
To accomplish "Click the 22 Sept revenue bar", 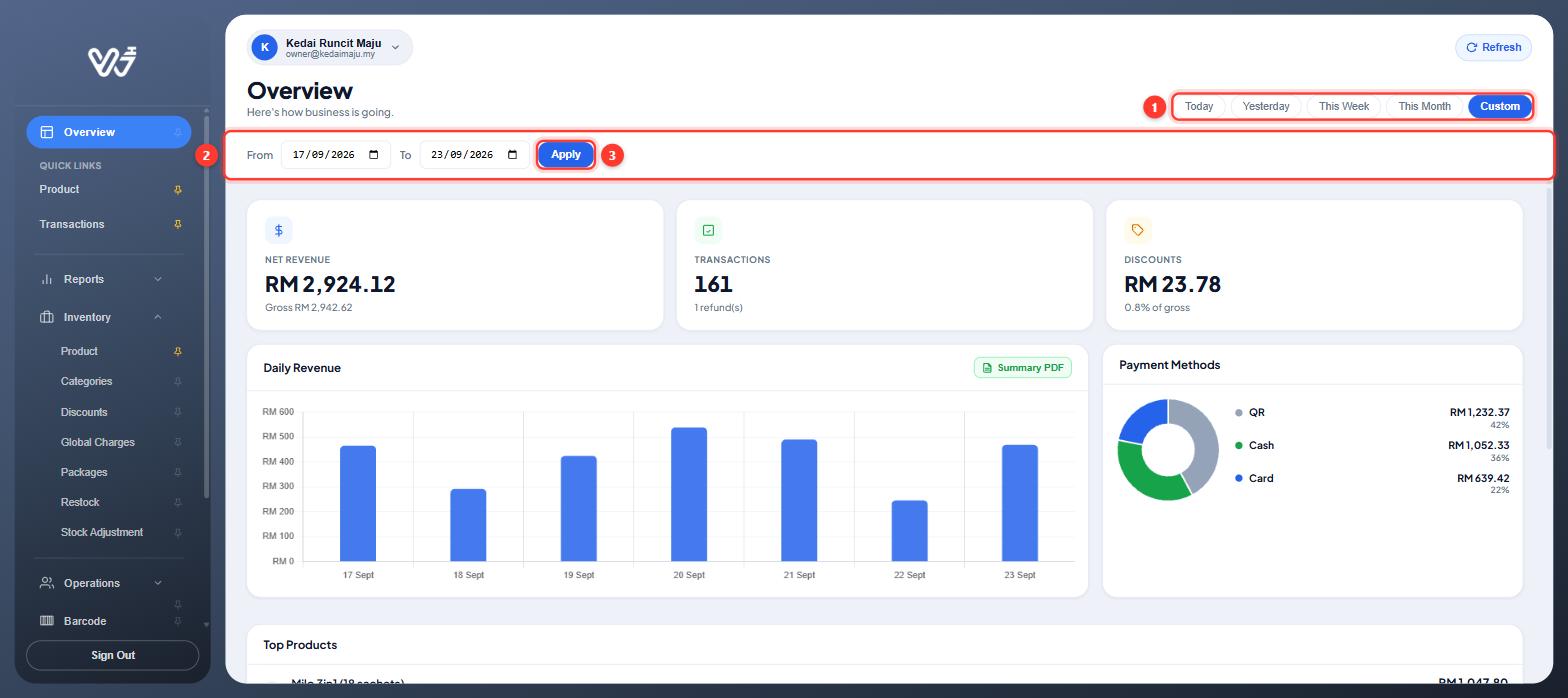I will click(x=909, y=531).
